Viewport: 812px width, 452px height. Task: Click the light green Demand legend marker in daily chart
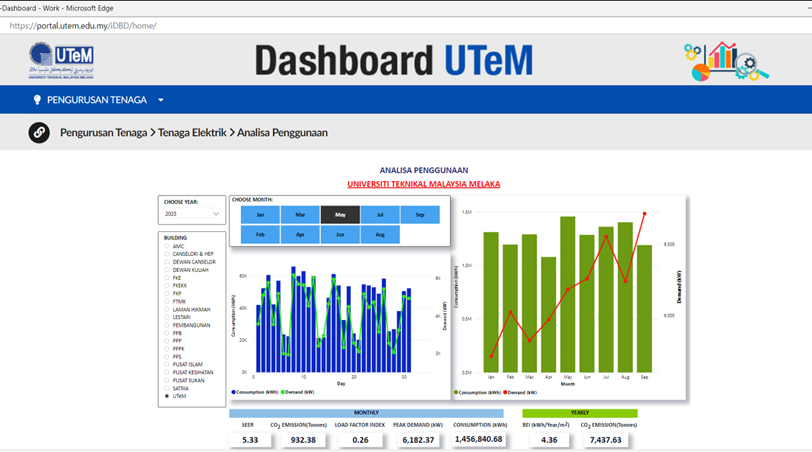[x=283, y=392]
